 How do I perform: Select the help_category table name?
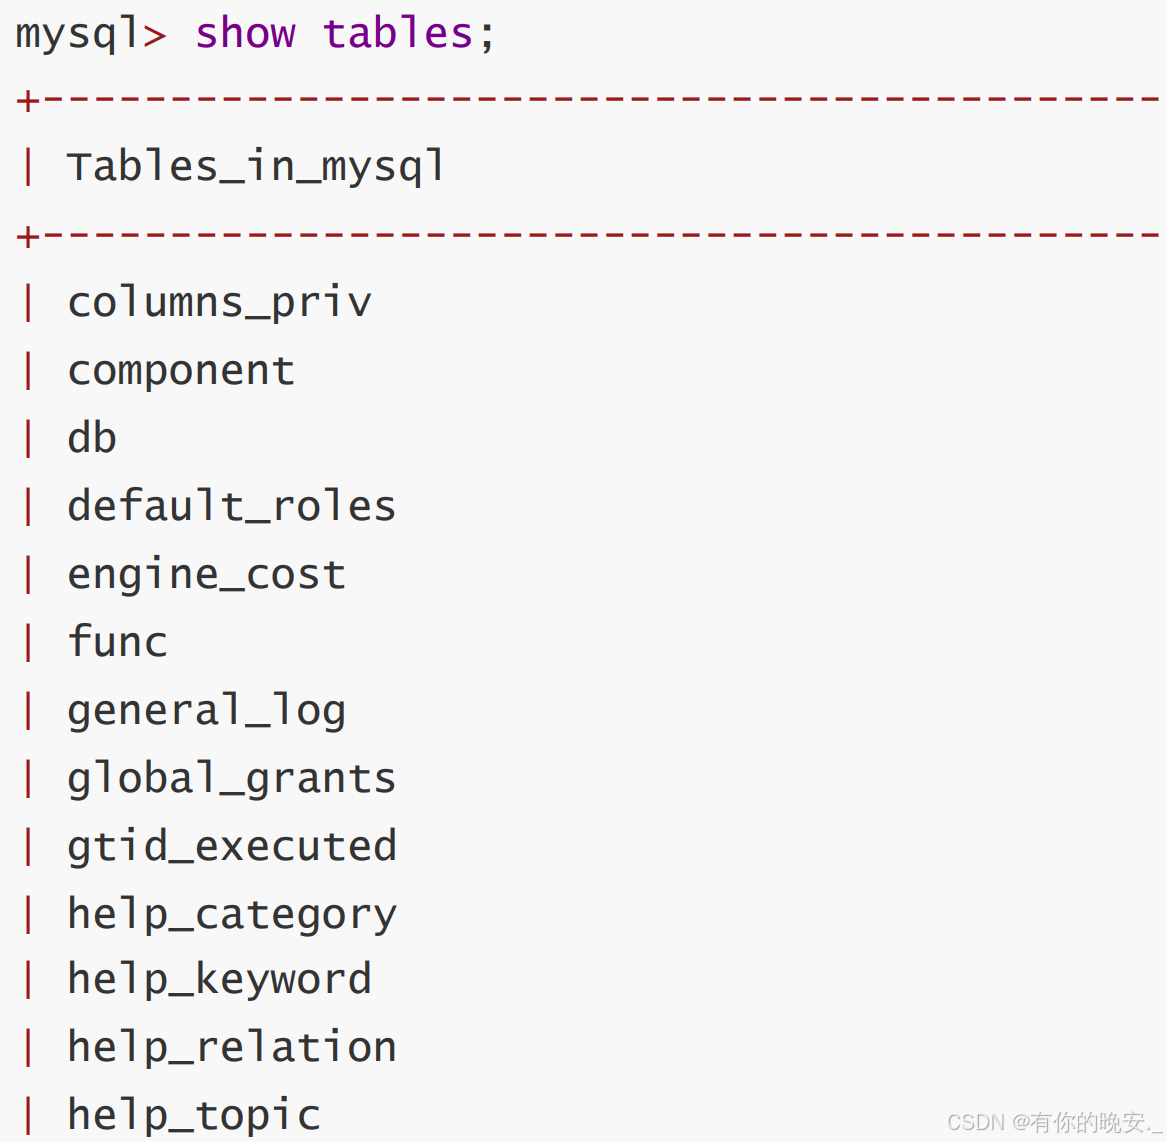point(231,915)
